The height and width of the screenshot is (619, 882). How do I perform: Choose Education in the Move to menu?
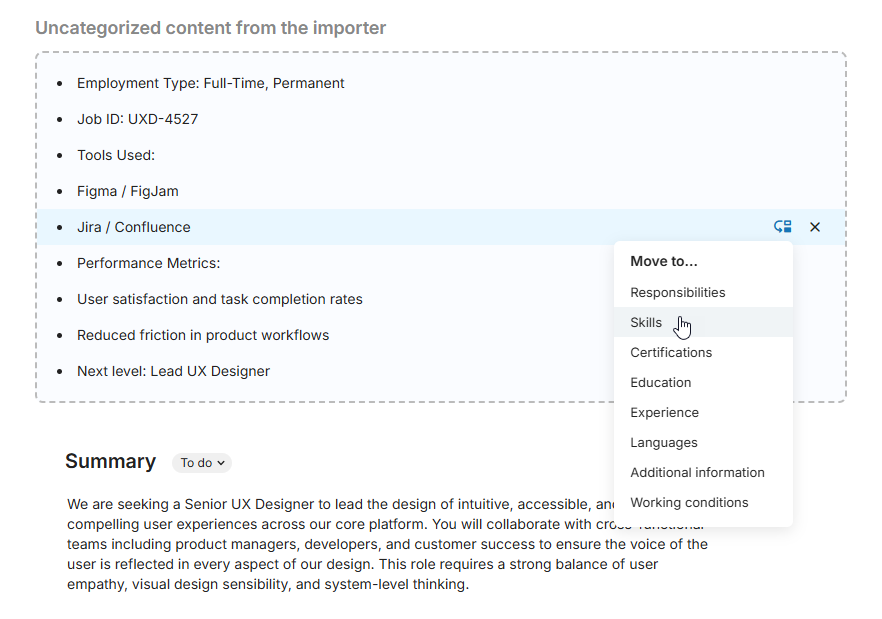660,382
